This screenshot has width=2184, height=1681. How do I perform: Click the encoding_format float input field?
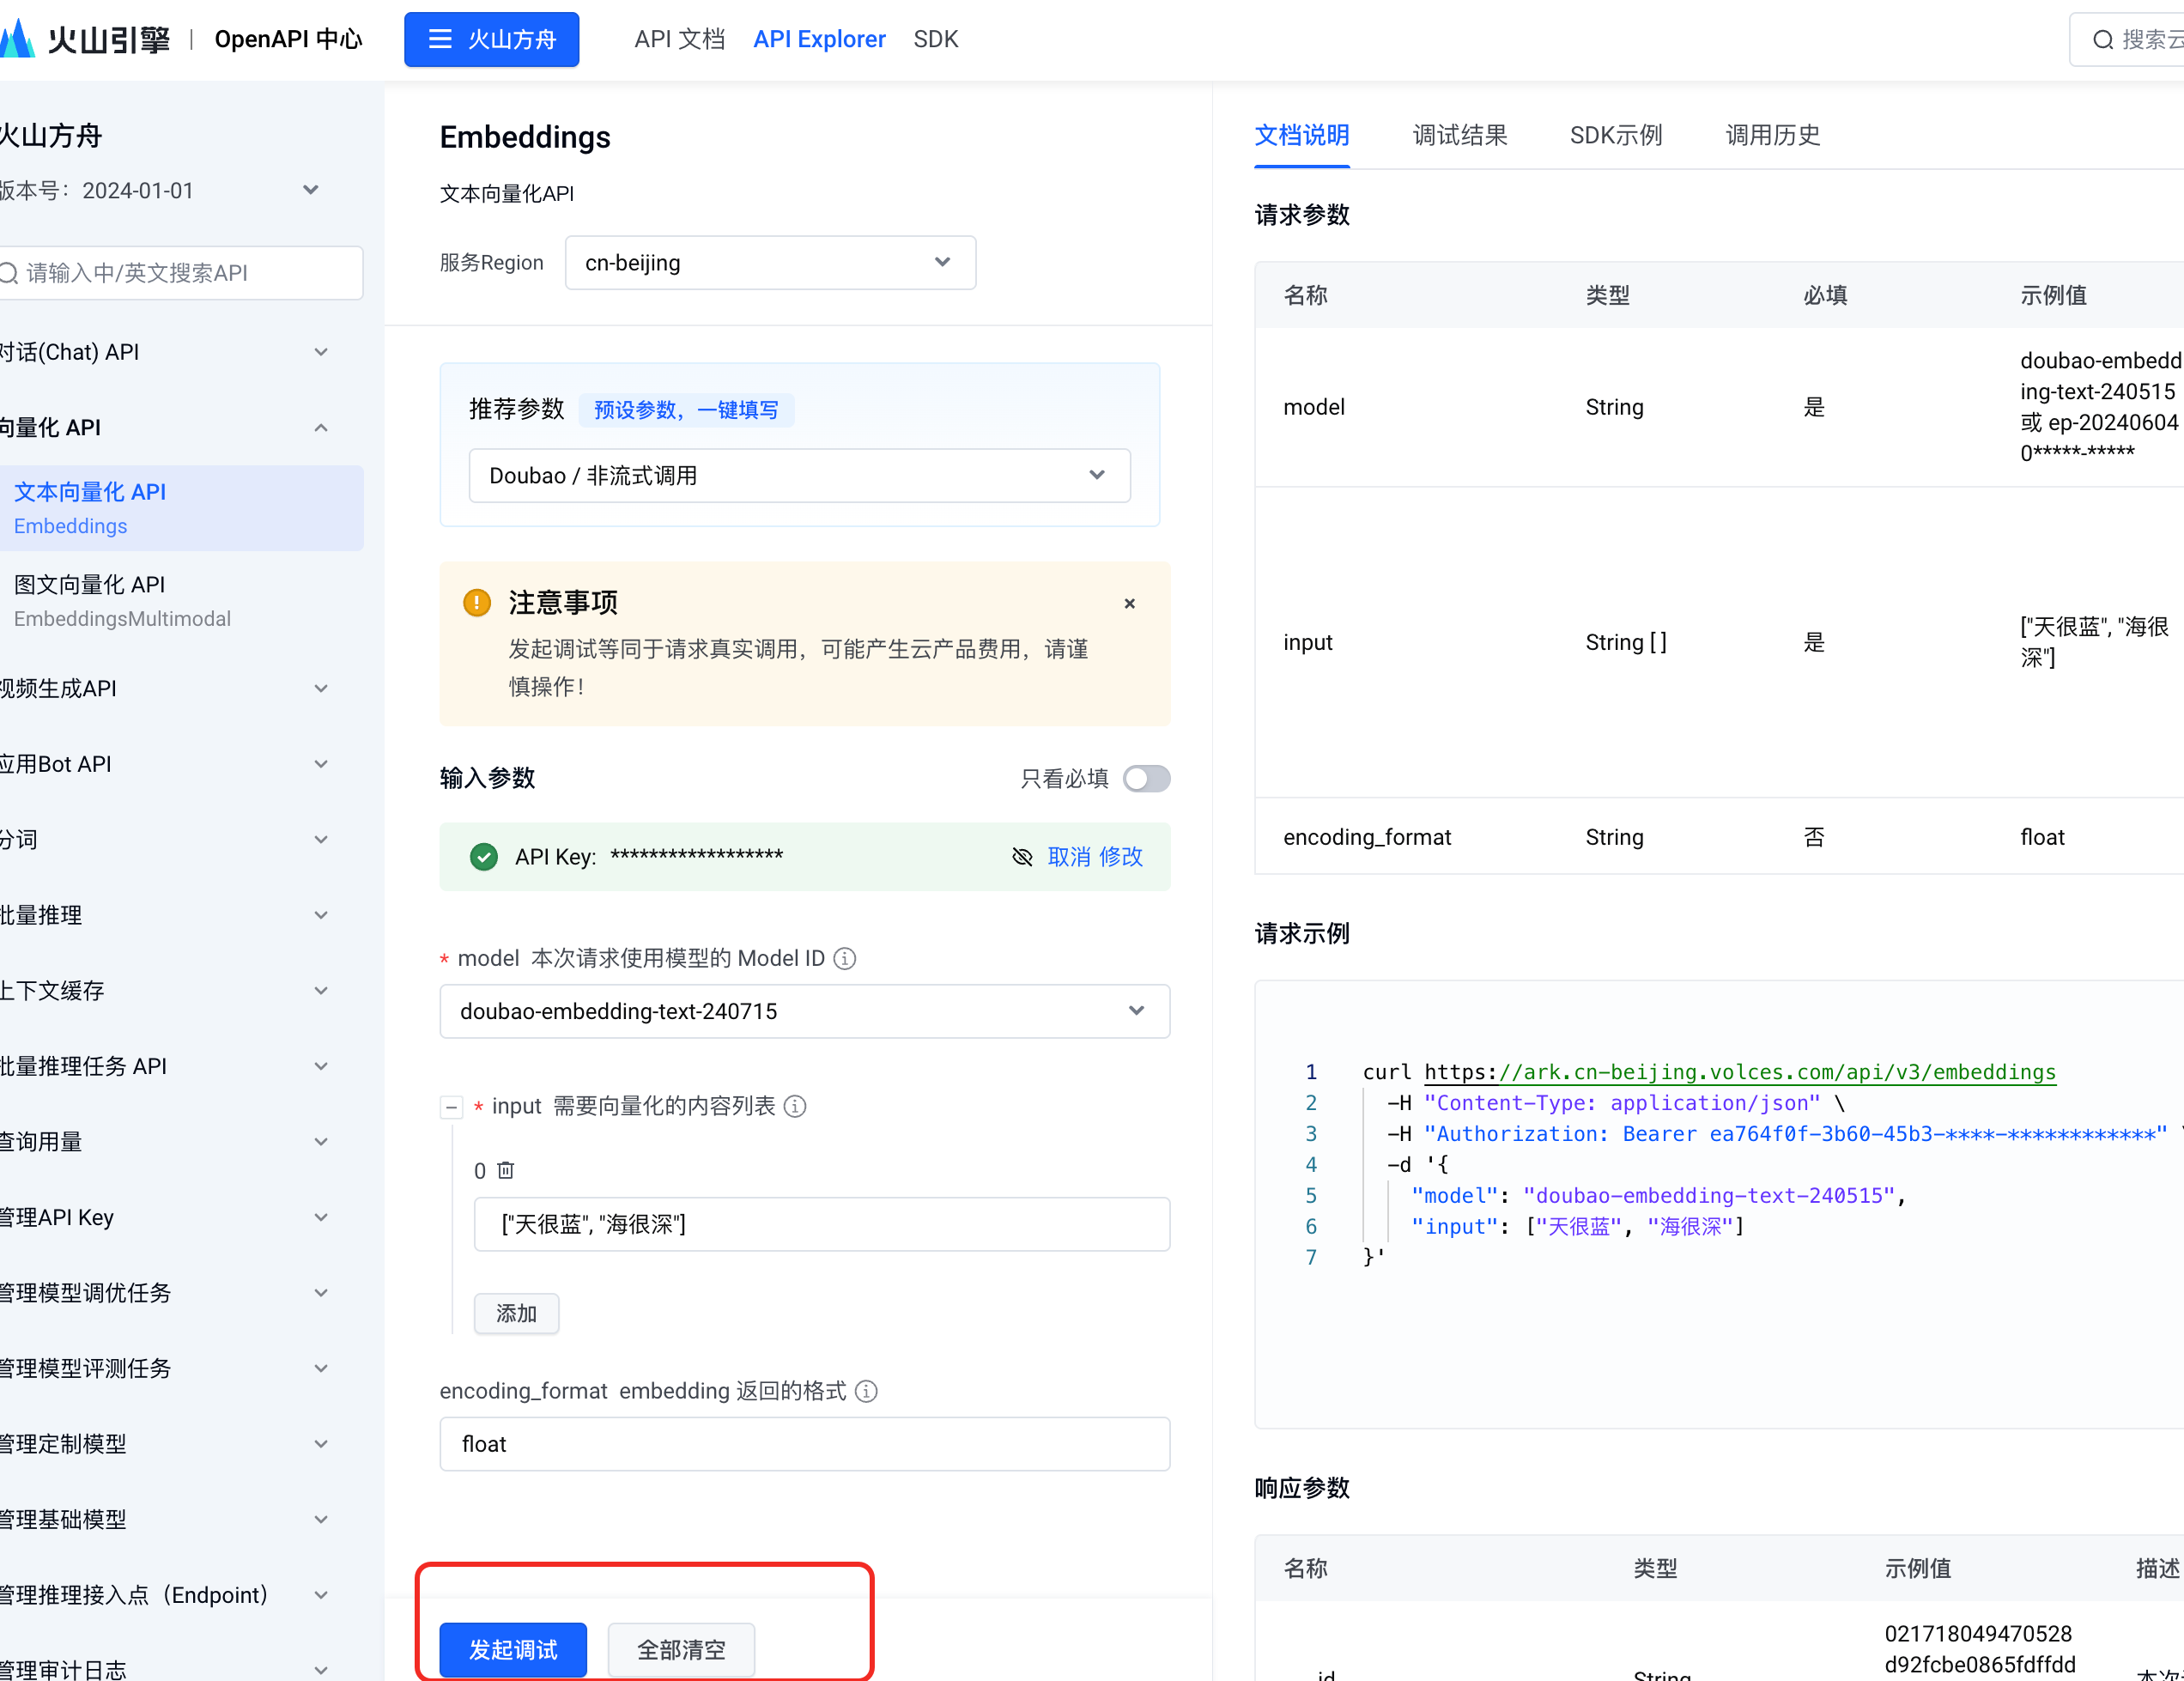[x=804, y=1443]
